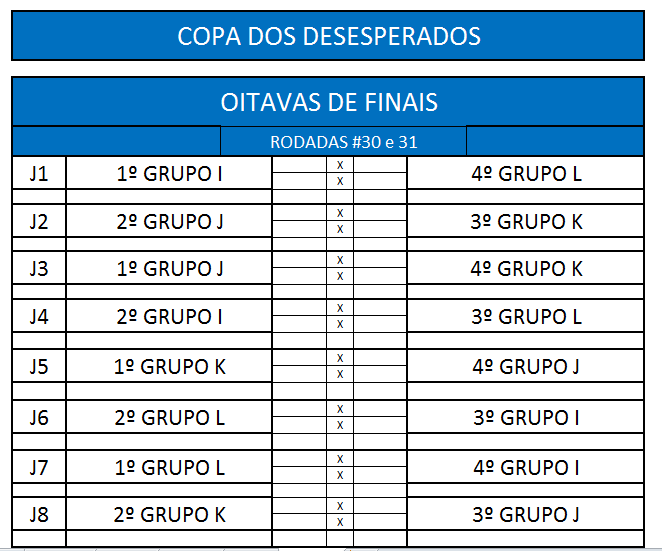Click the 1º GRUPO L team cell
This screenshot has width=662, height=551.
pyautogui.click(x=169, y=467)
